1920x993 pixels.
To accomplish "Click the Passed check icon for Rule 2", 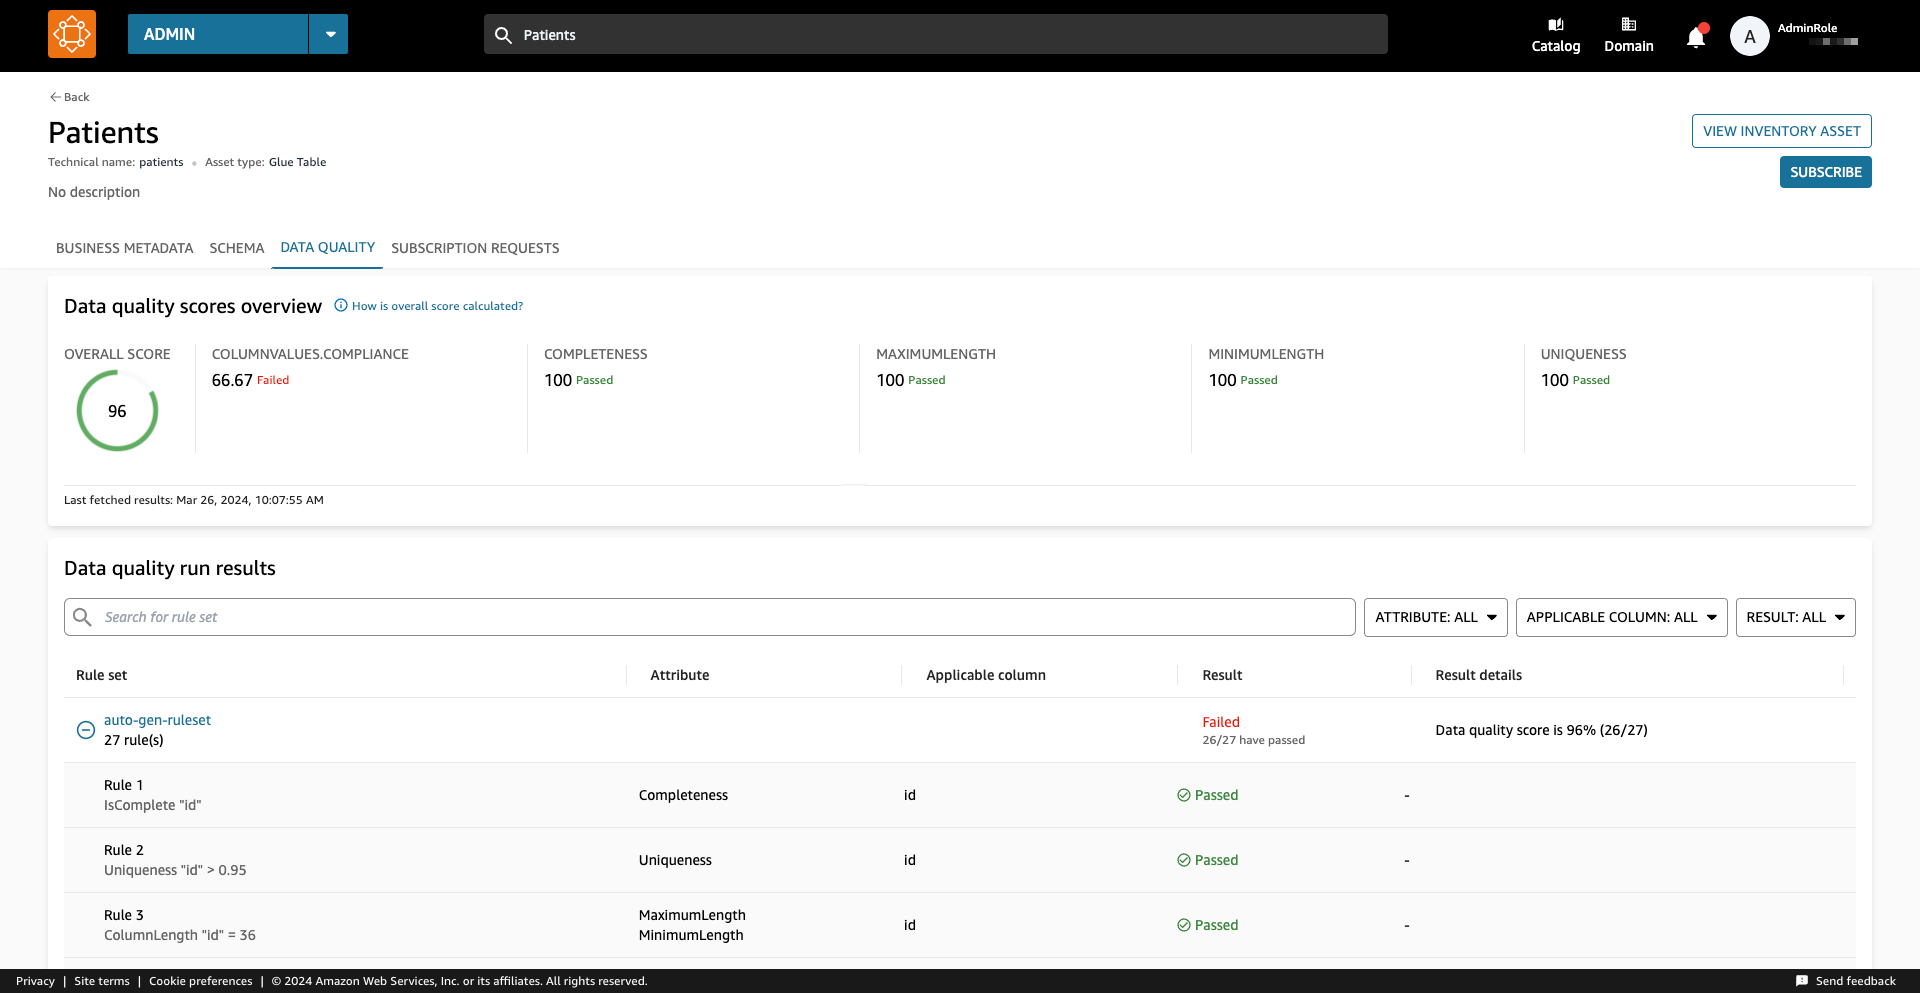I will (x=1184, y=860).
